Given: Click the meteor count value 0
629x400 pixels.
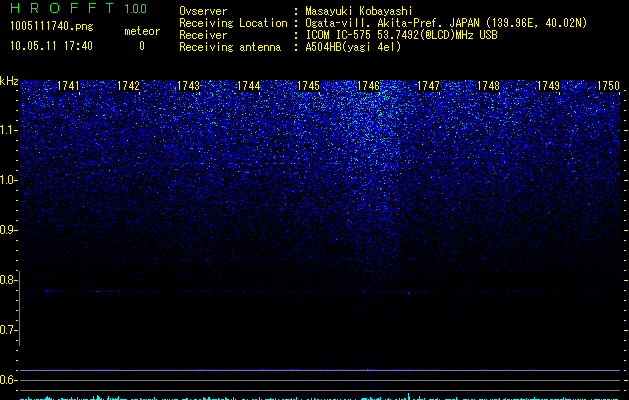Looking at the screenshot, I should (142, 46).
